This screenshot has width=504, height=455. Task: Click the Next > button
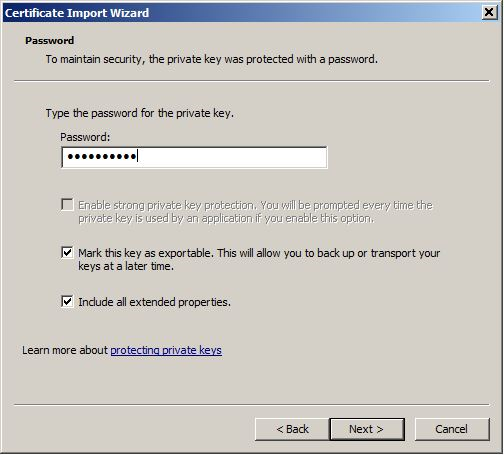367,429
